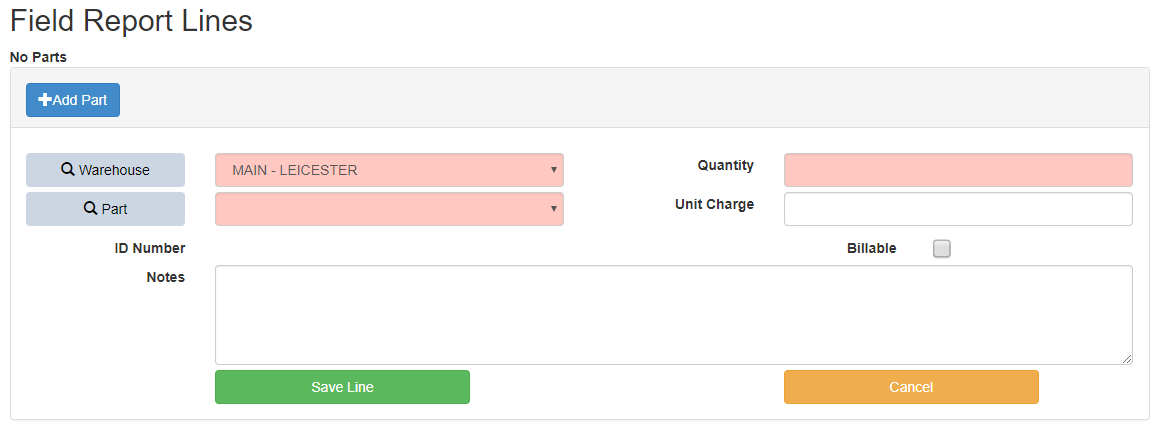Open the MAIN - LEICESTER warehouse dropdown

point(389,170)
